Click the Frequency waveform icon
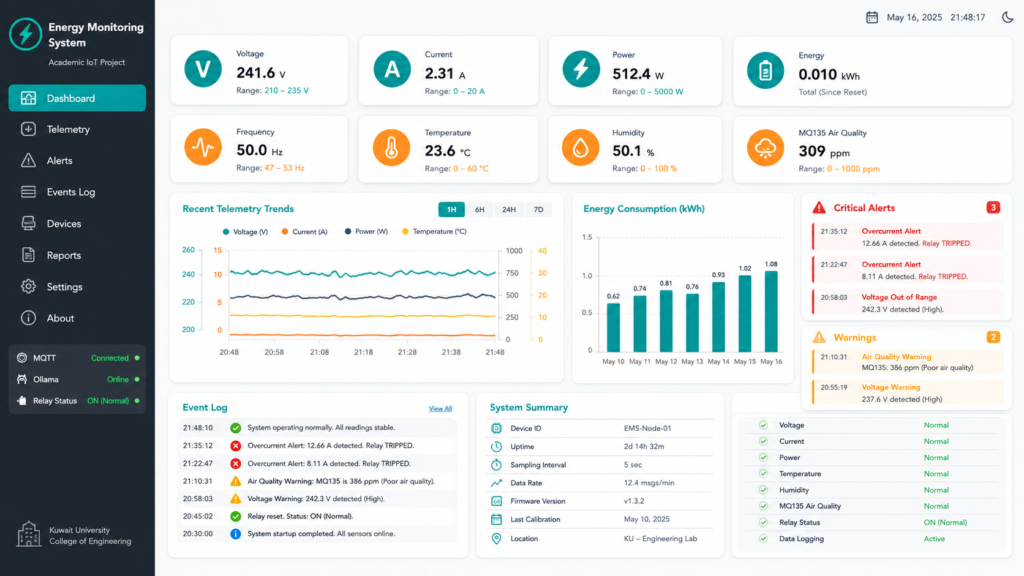 (203, 147)
